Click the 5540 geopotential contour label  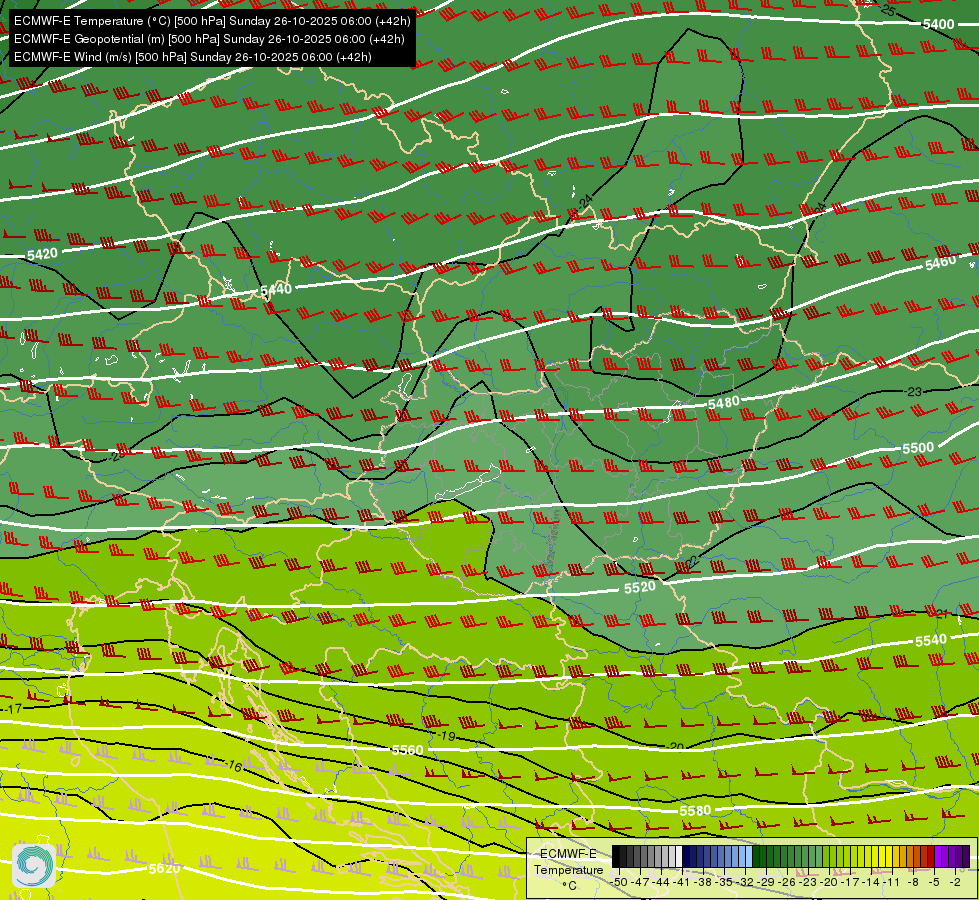pyautogui.click(x=931, y=640)
